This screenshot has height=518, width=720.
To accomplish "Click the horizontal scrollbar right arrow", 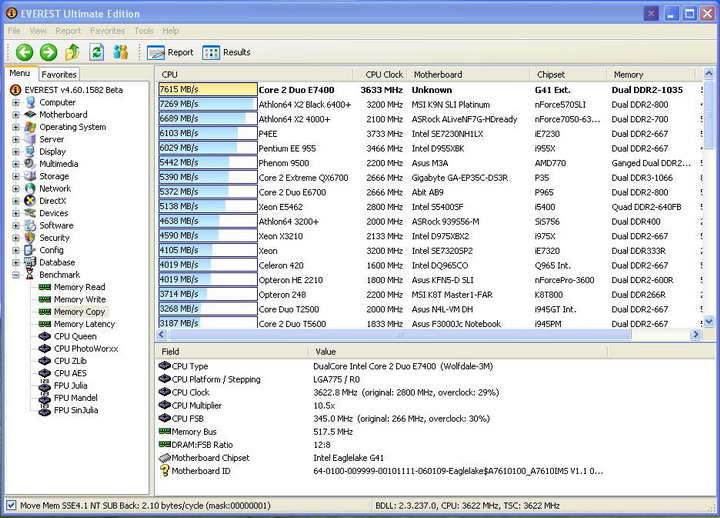I will pos(696,334).
